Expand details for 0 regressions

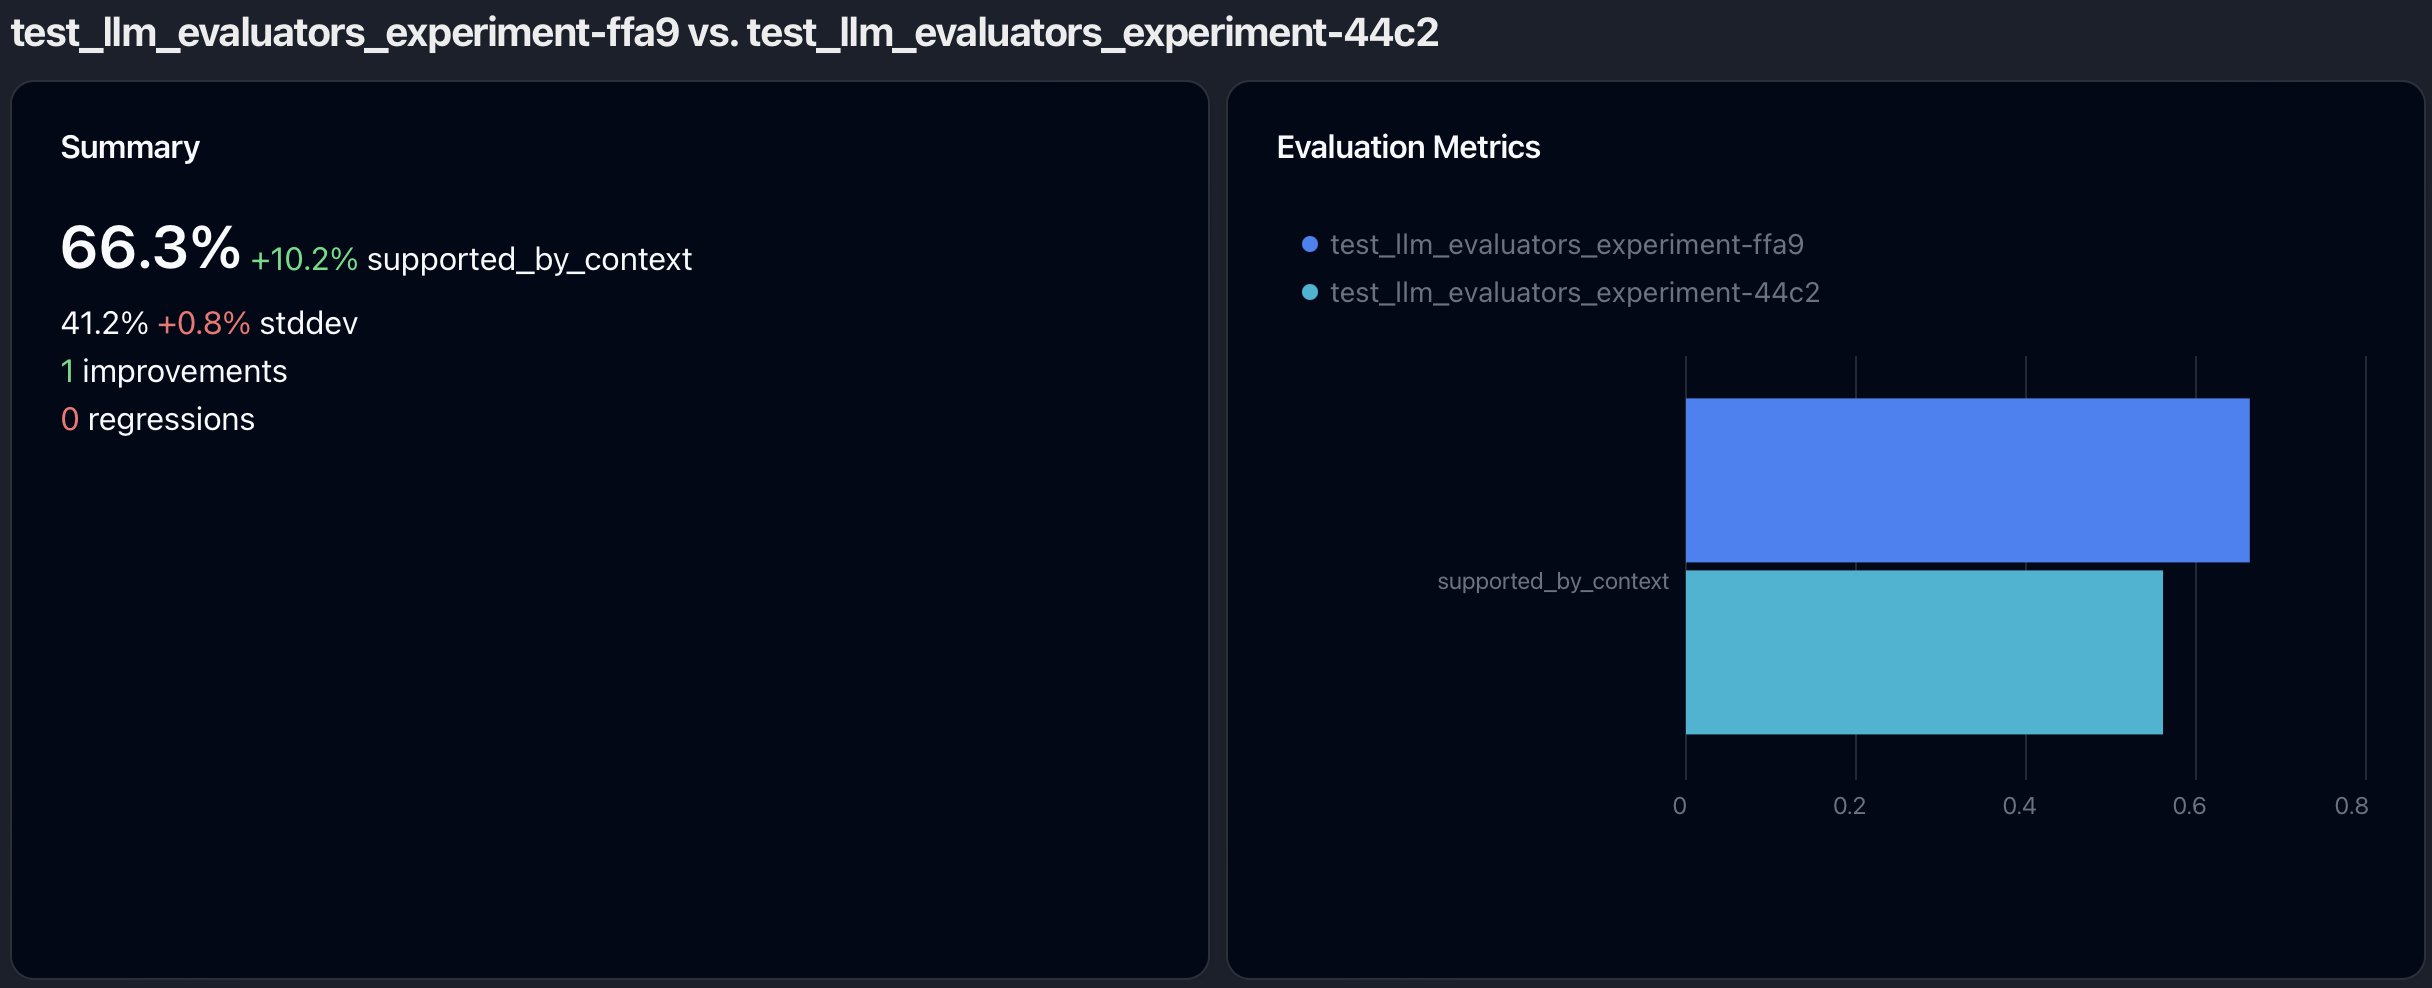pyautogui.click(x=158, y=418)
